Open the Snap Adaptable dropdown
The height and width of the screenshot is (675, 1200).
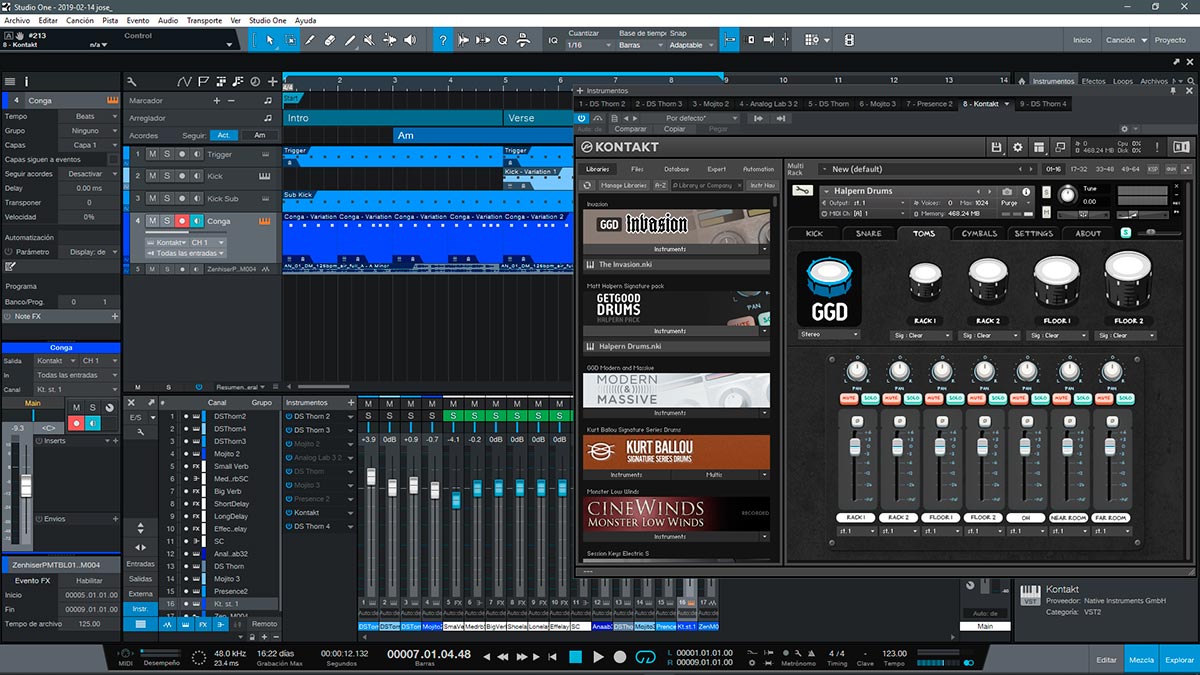(x=691, y=45)
